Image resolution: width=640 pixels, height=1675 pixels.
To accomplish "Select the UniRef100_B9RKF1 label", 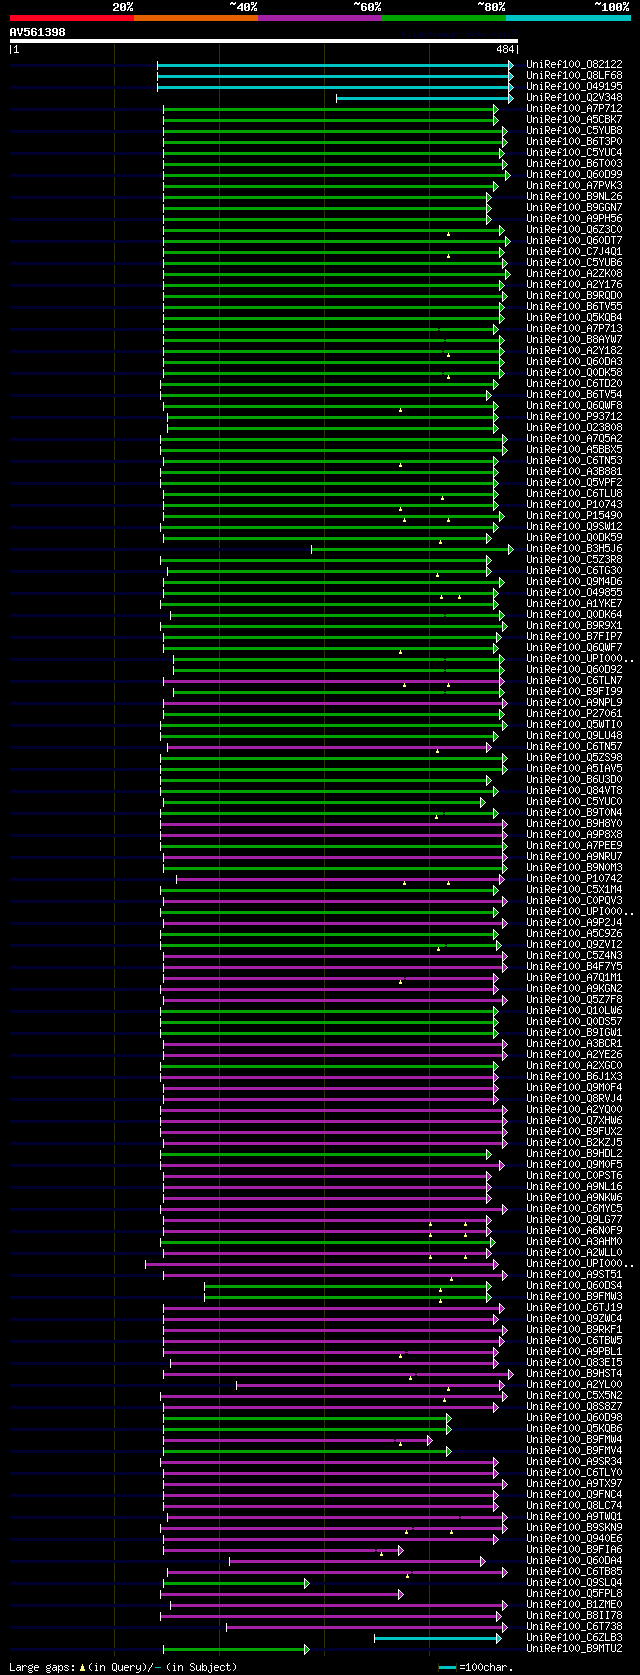I will coord(574,1329).
